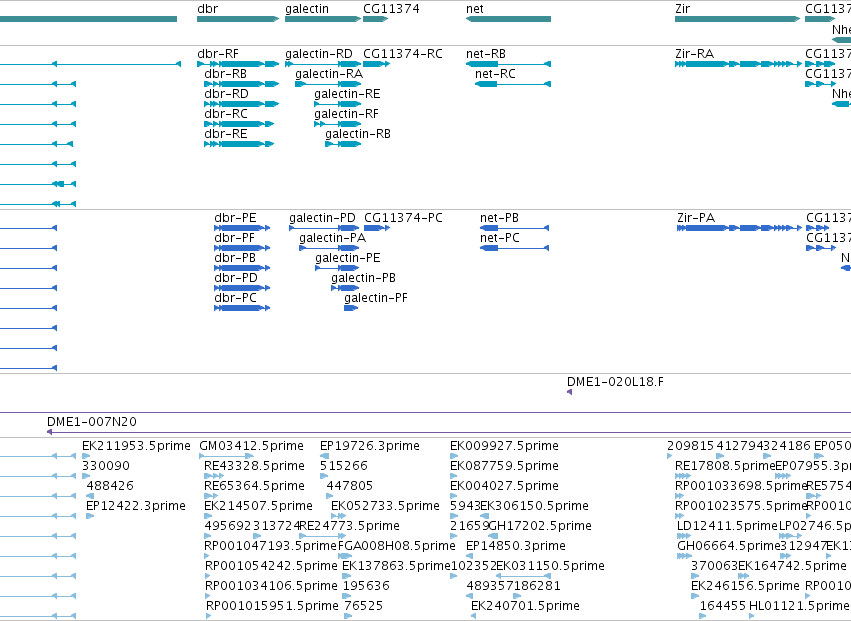Image resolution: width=851 pixels, height=621 pixels.
Task: Select transcript Zir-RA
Action: (739, 64)
